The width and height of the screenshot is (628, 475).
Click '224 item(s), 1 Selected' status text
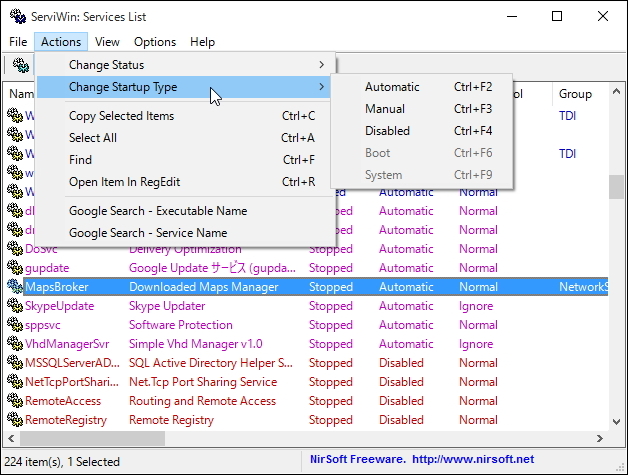[x=62, y=462]
